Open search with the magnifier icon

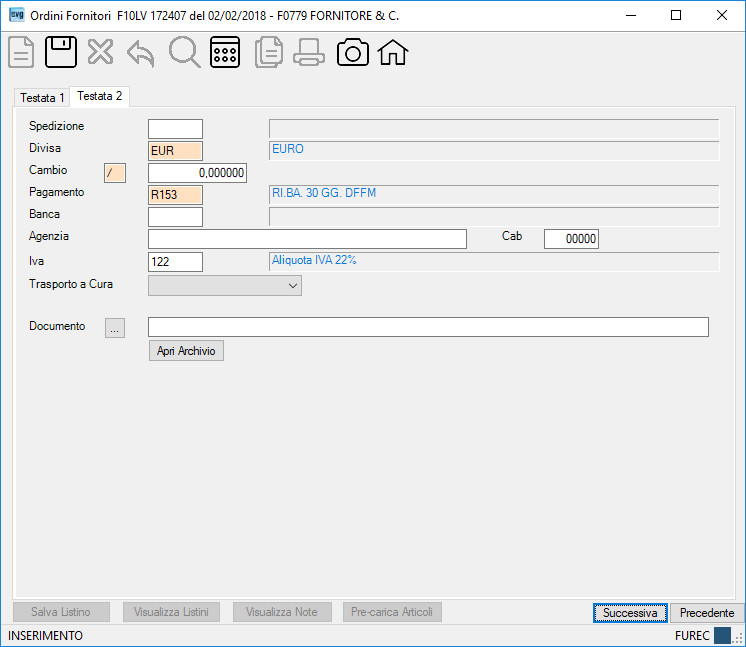coord(185,52)
